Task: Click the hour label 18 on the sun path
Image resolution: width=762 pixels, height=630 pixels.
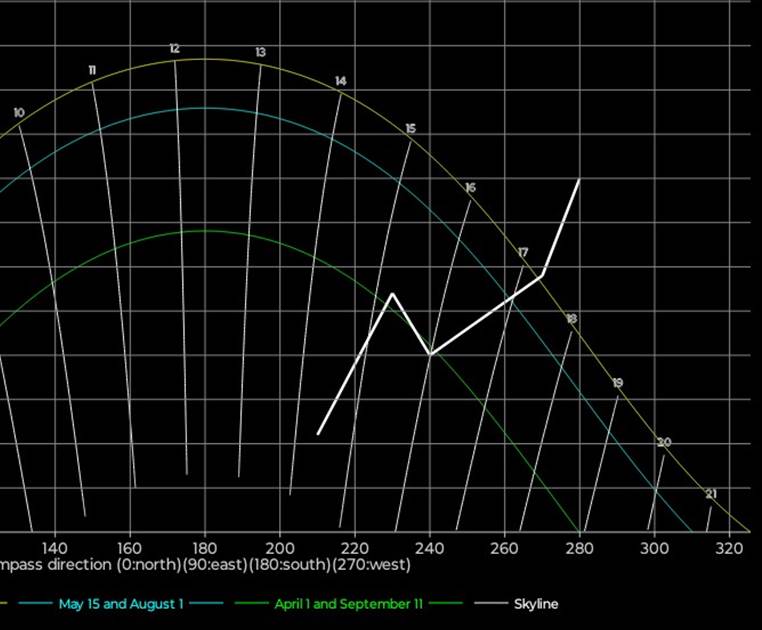Action: tap(572, 319)
